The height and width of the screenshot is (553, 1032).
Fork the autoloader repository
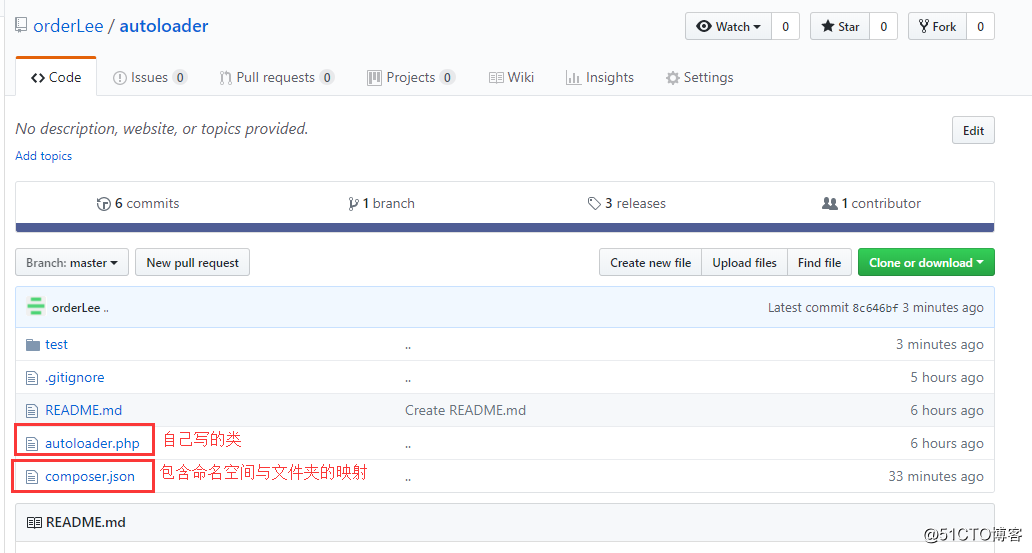pyautogui.click(x=937, y=26)
